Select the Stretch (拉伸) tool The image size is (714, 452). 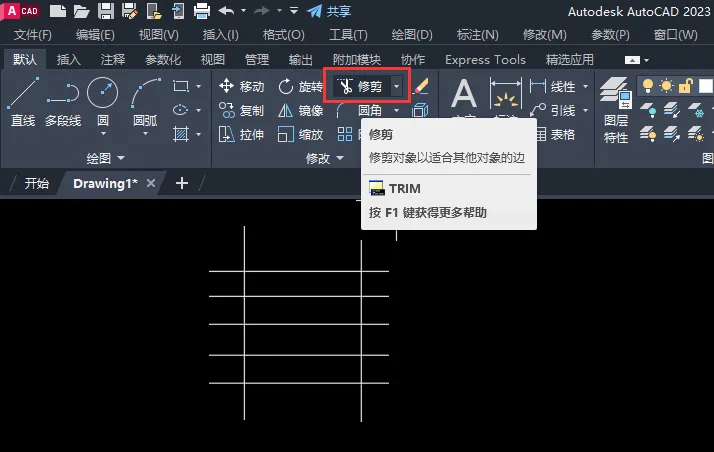[x=241, y=134]
